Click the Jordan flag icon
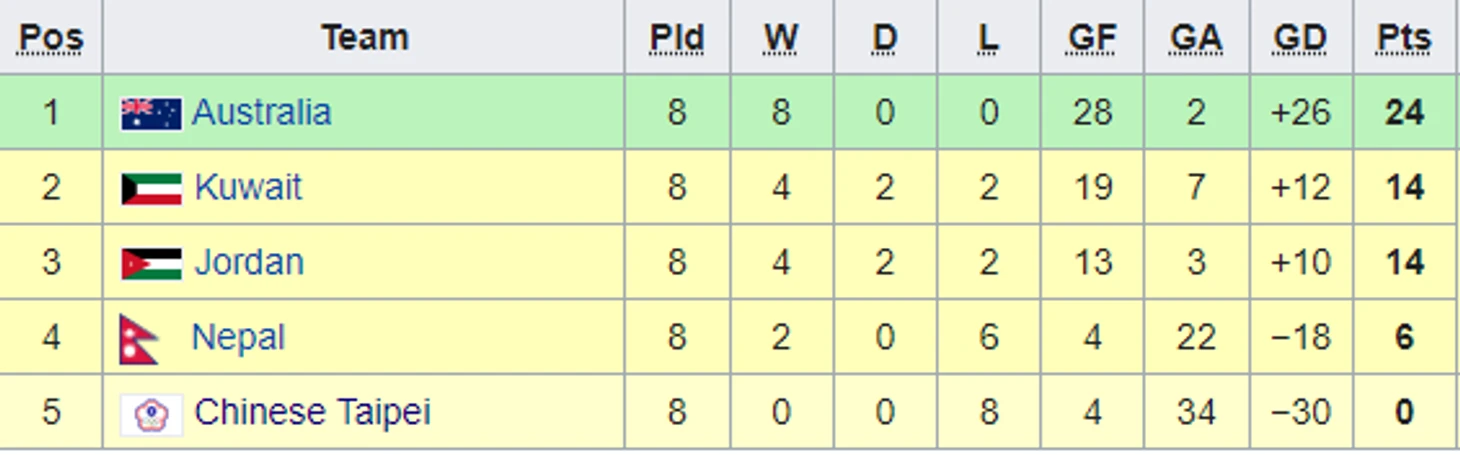Image resolution: width=1460 pixels, height=455 pixels. tap(151, 264)
